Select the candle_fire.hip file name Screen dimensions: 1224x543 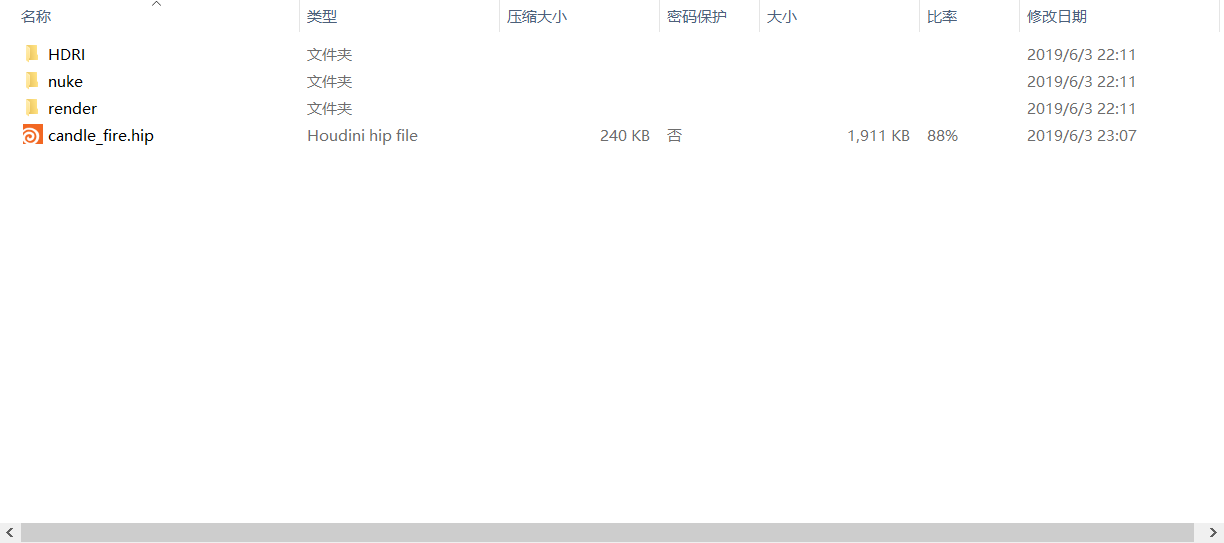click(101, 135)
